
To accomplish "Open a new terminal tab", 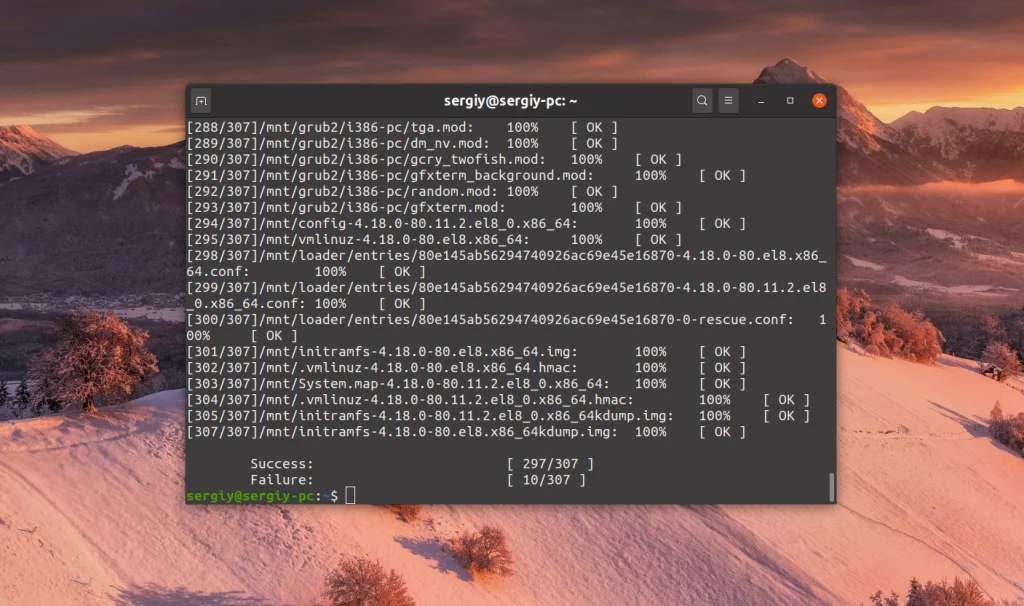I will (200, 100).
